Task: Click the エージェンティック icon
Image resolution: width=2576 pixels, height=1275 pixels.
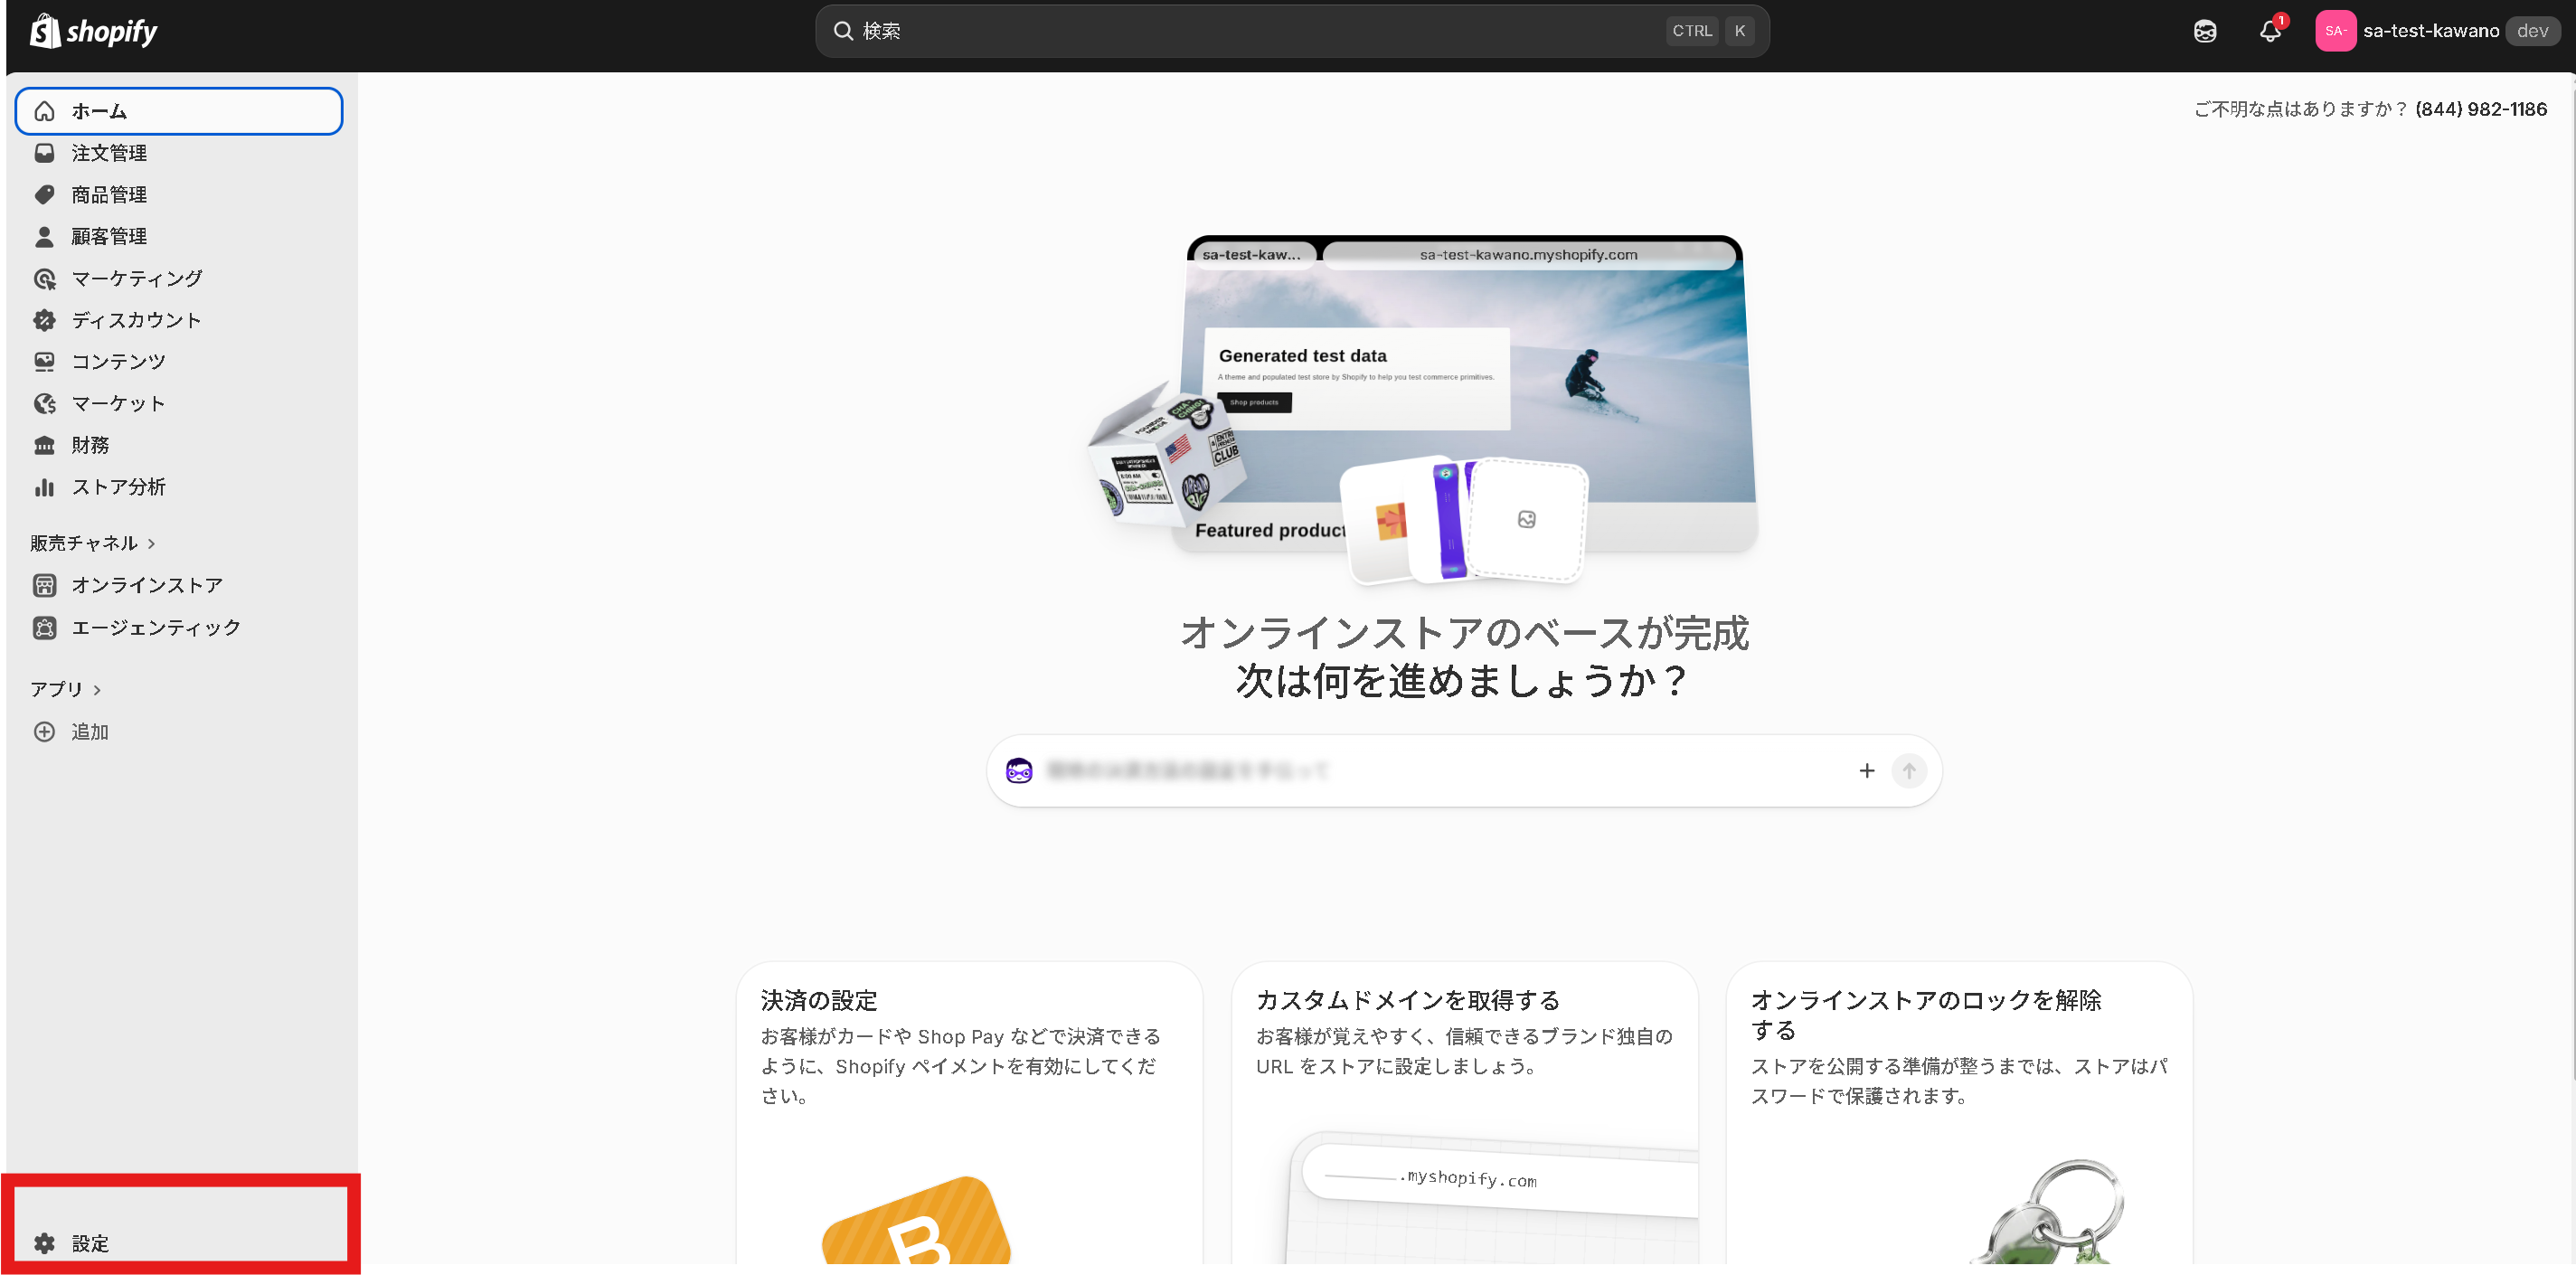Action: pyautogui.click(x=45, y=628)
